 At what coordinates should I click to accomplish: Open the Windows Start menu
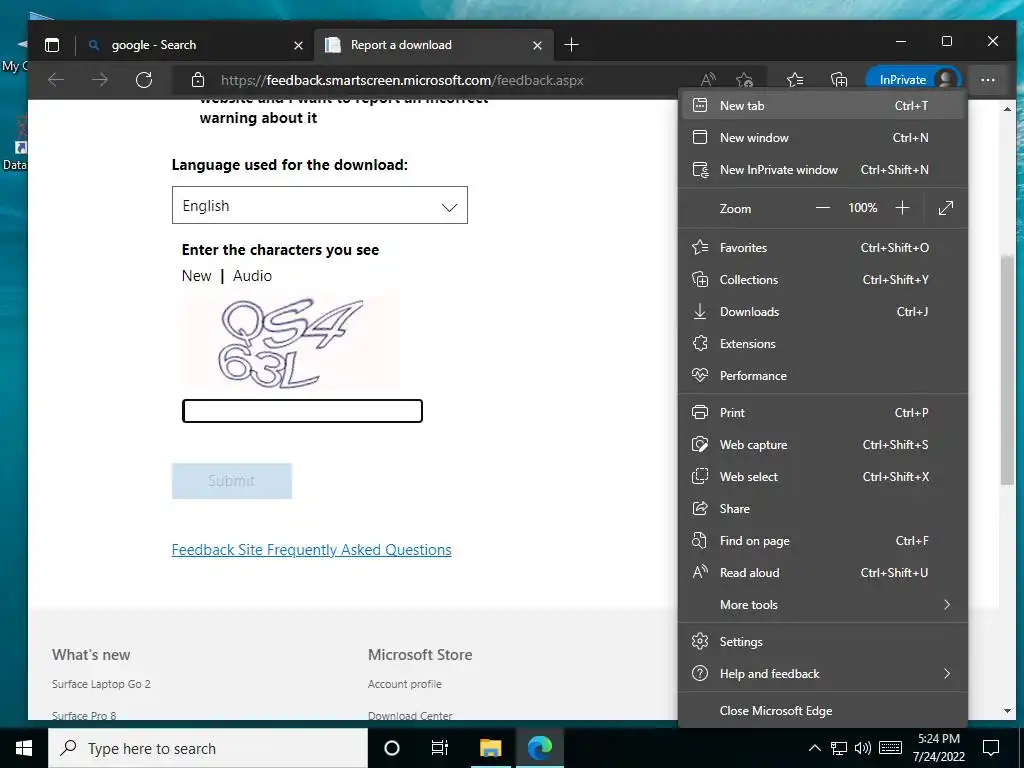pos(24,748)
